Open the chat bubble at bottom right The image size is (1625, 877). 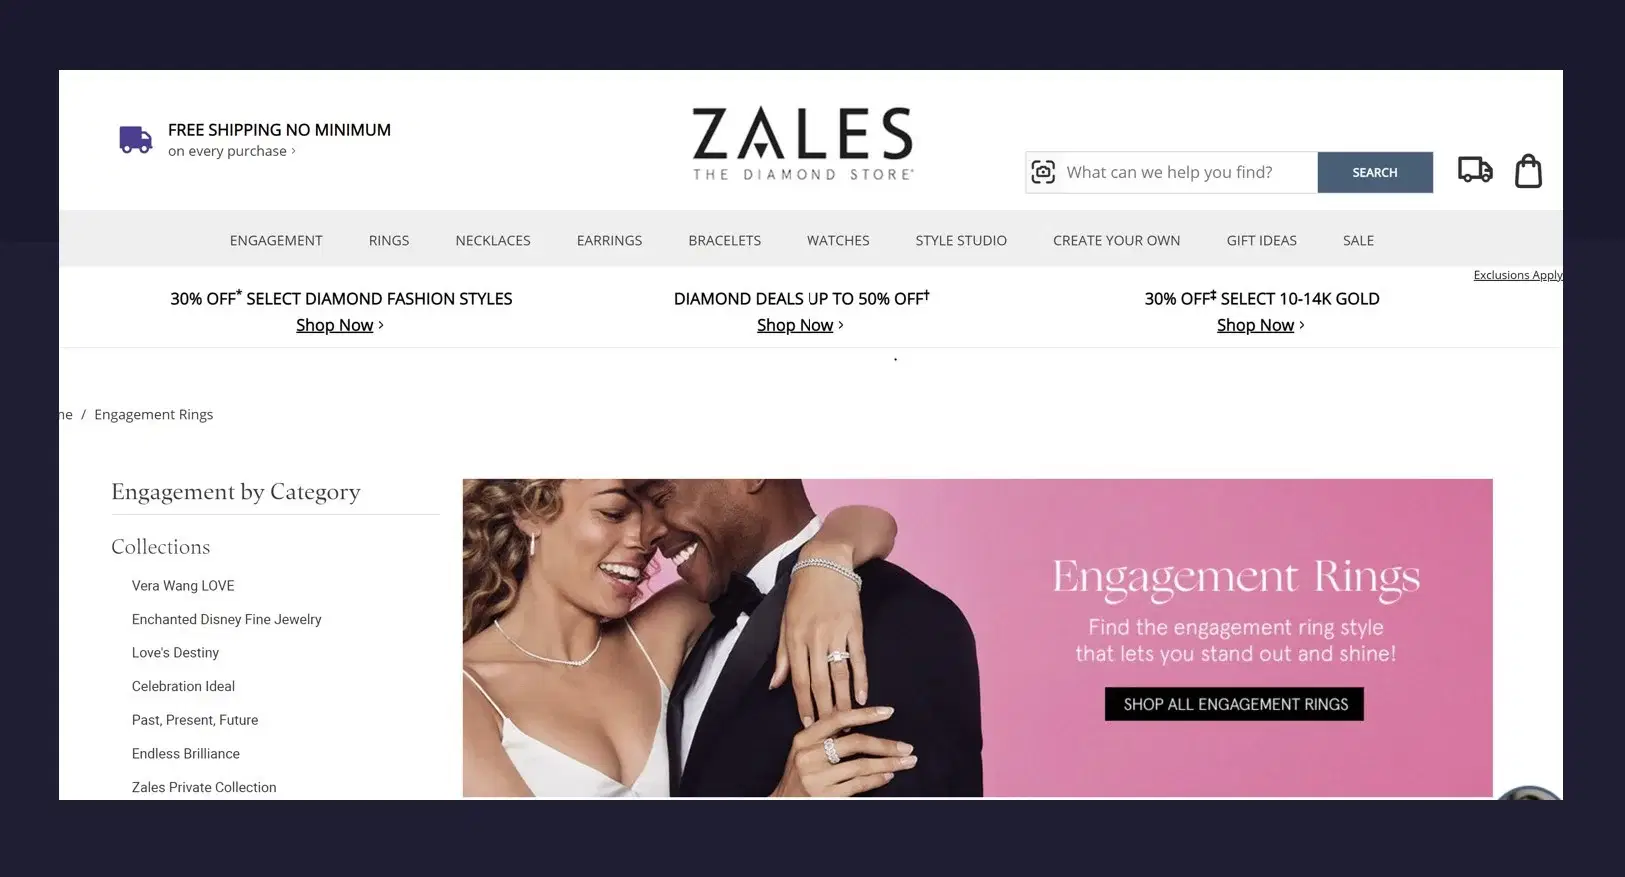tap(1530, 793)
